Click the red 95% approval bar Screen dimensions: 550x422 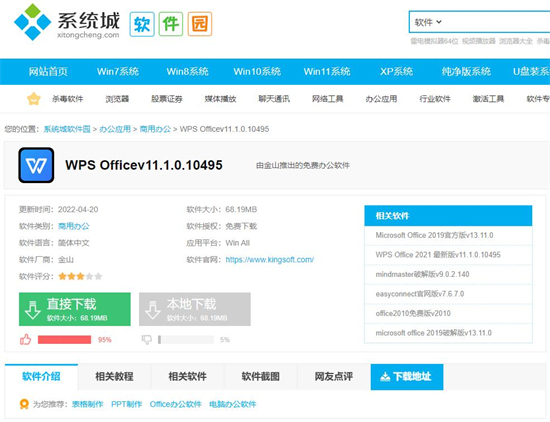65,340
